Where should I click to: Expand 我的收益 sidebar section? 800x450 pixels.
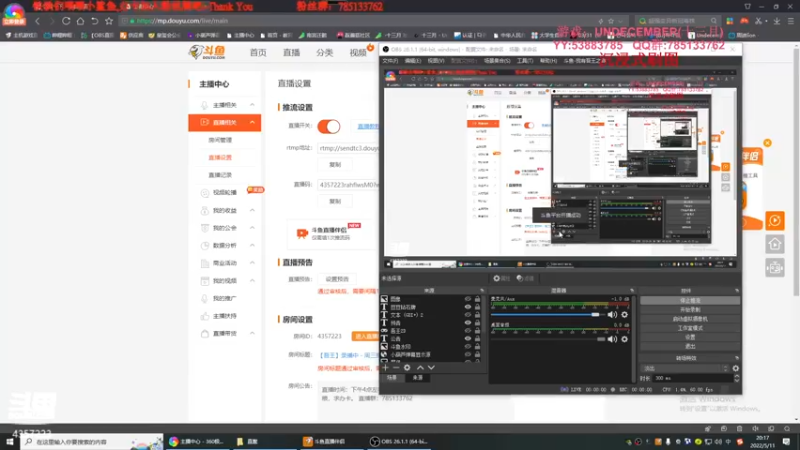pos(252,210)
